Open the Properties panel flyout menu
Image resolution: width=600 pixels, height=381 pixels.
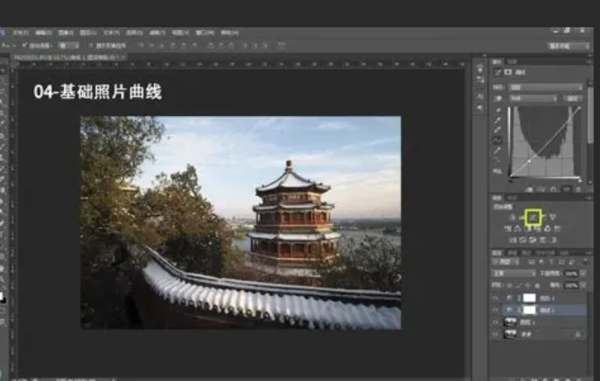tap(589, 62)
